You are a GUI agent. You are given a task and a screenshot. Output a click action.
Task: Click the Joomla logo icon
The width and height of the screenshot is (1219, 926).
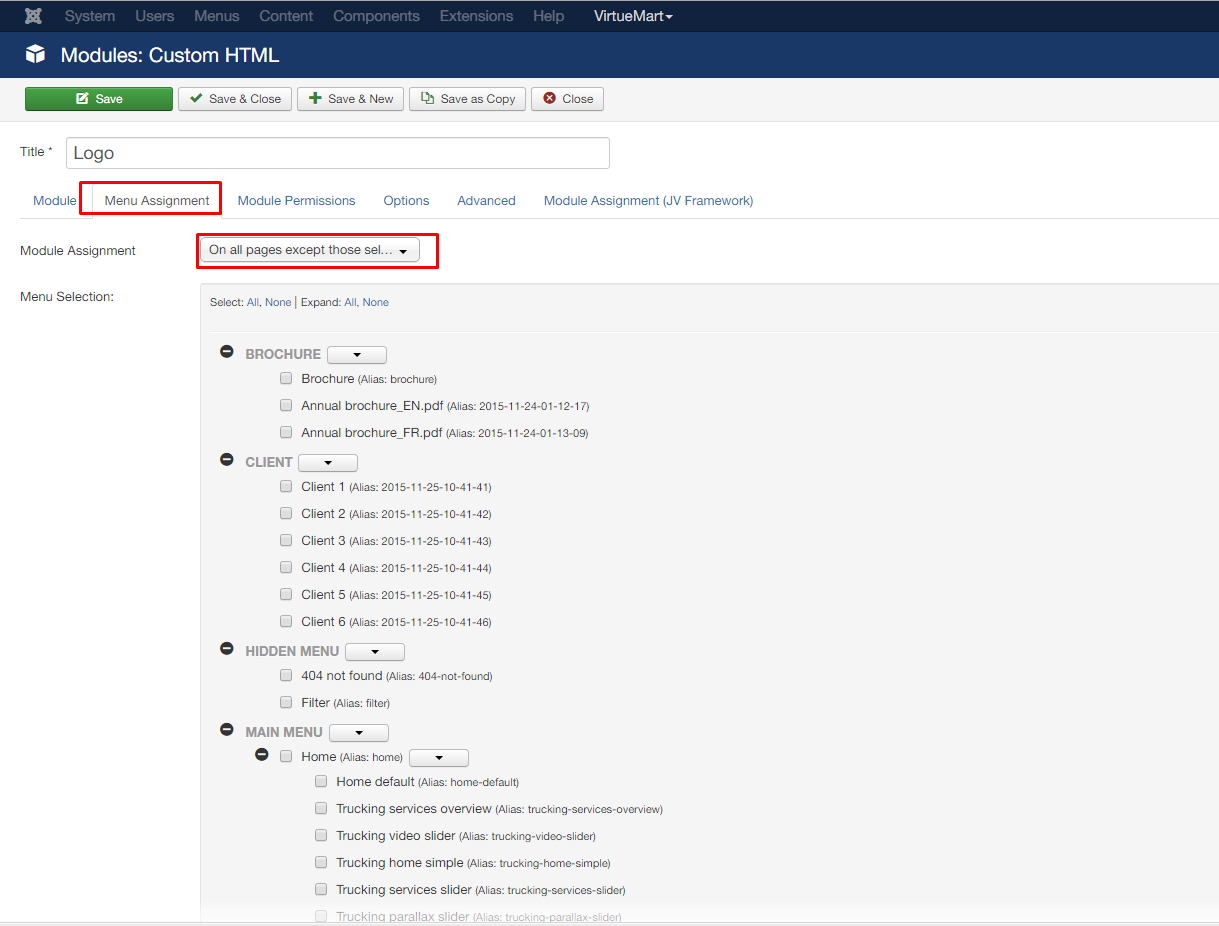(x=33, y=16)
